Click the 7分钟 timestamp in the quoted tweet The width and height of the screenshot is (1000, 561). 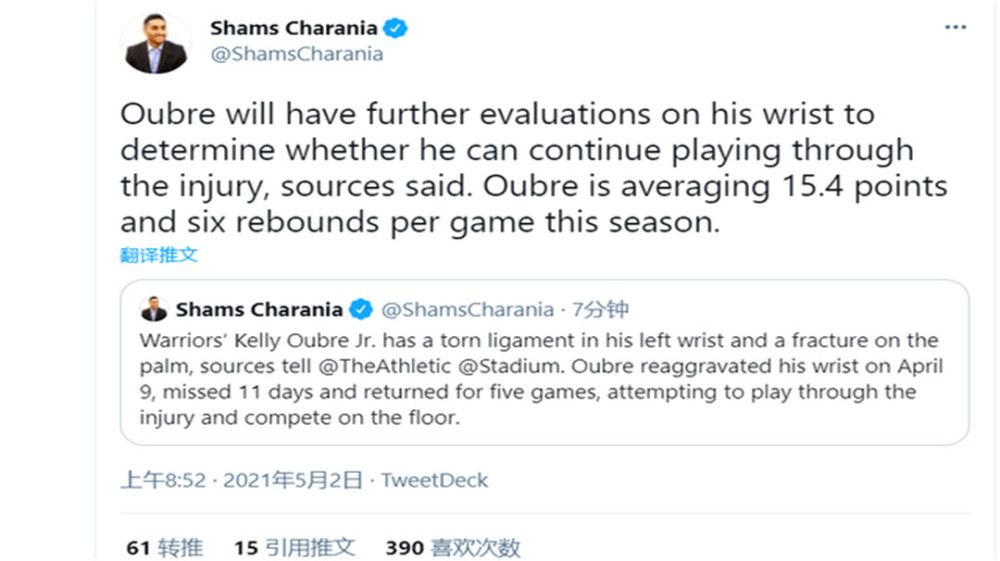click(600, 310)
